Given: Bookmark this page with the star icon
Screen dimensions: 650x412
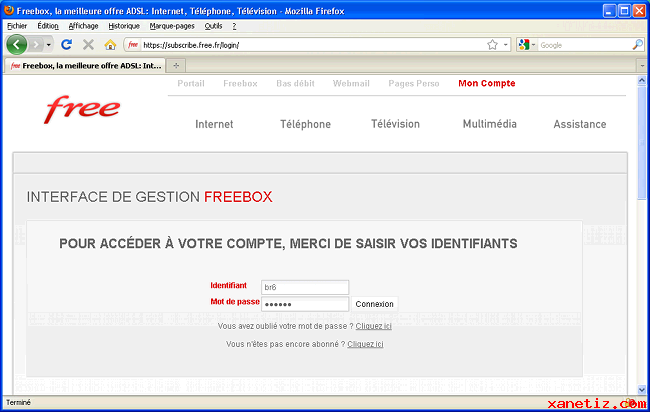Looking at the screenshot, I should click(492, 45).
